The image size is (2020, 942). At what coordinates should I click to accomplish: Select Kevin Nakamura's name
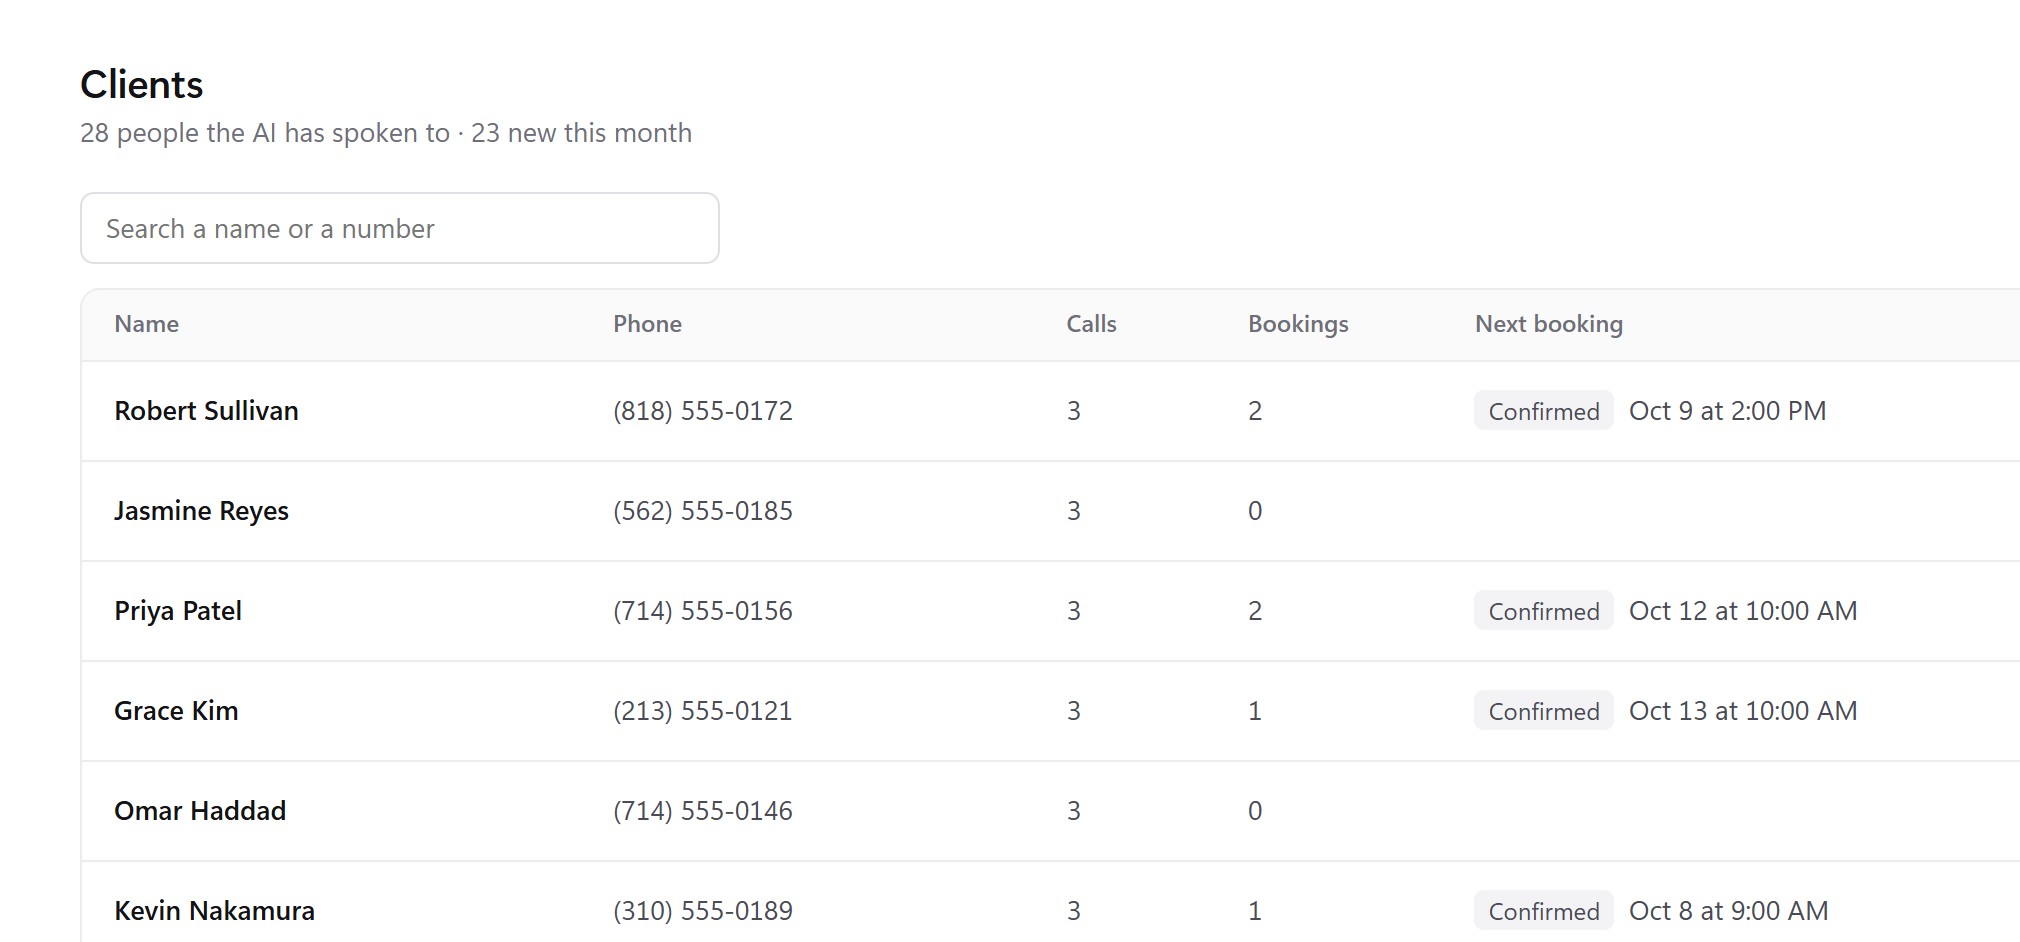pyautogui.click(x=214, y=911)
